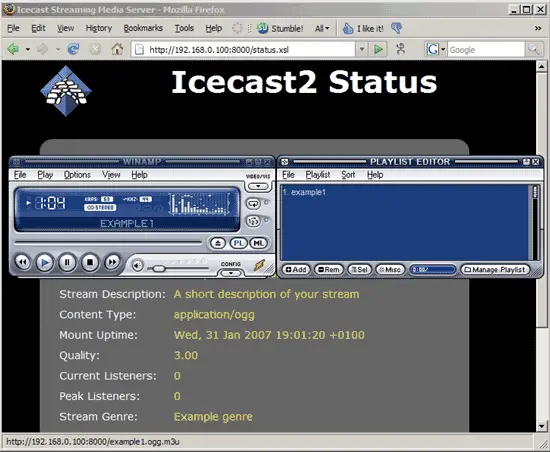Open the Playlist Editor Misc options menu

(x=390, y=270)
